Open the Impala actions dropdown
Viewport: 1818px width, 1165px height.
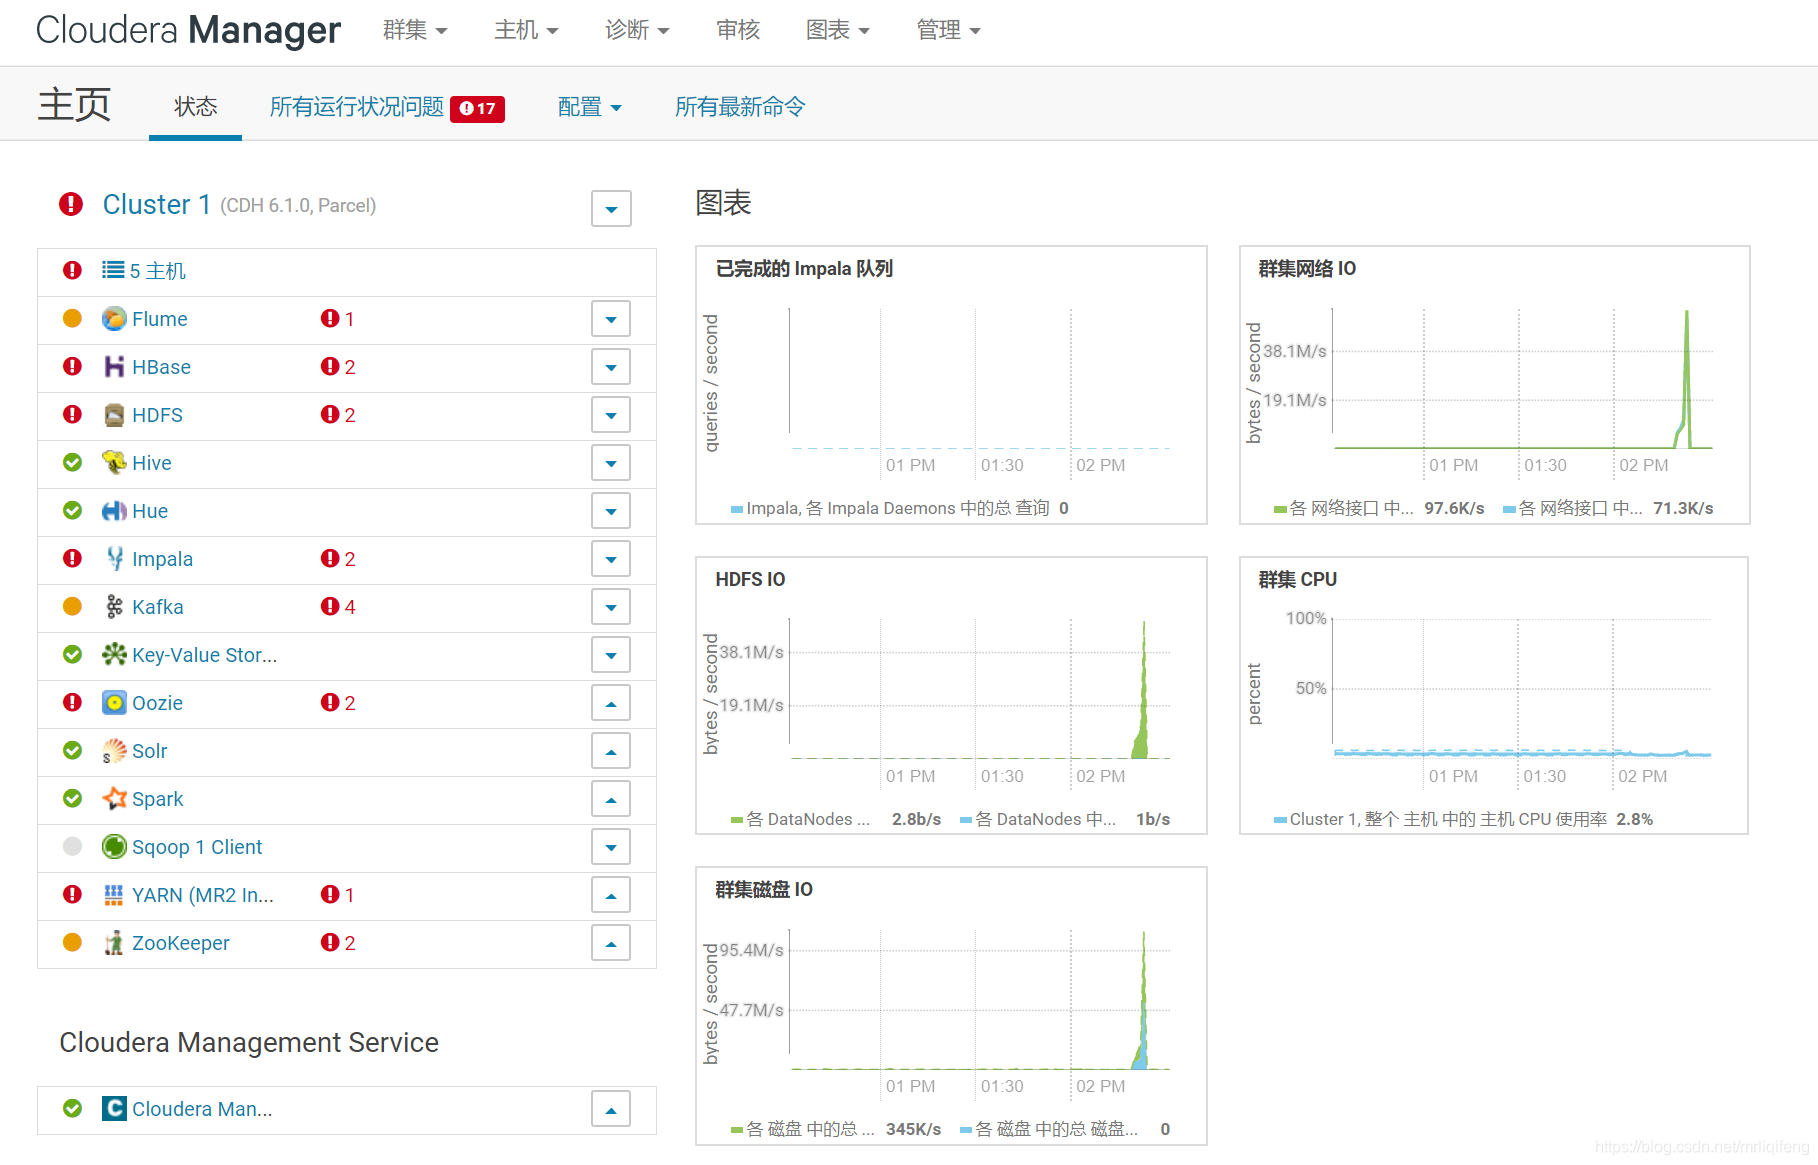point(611,559)
